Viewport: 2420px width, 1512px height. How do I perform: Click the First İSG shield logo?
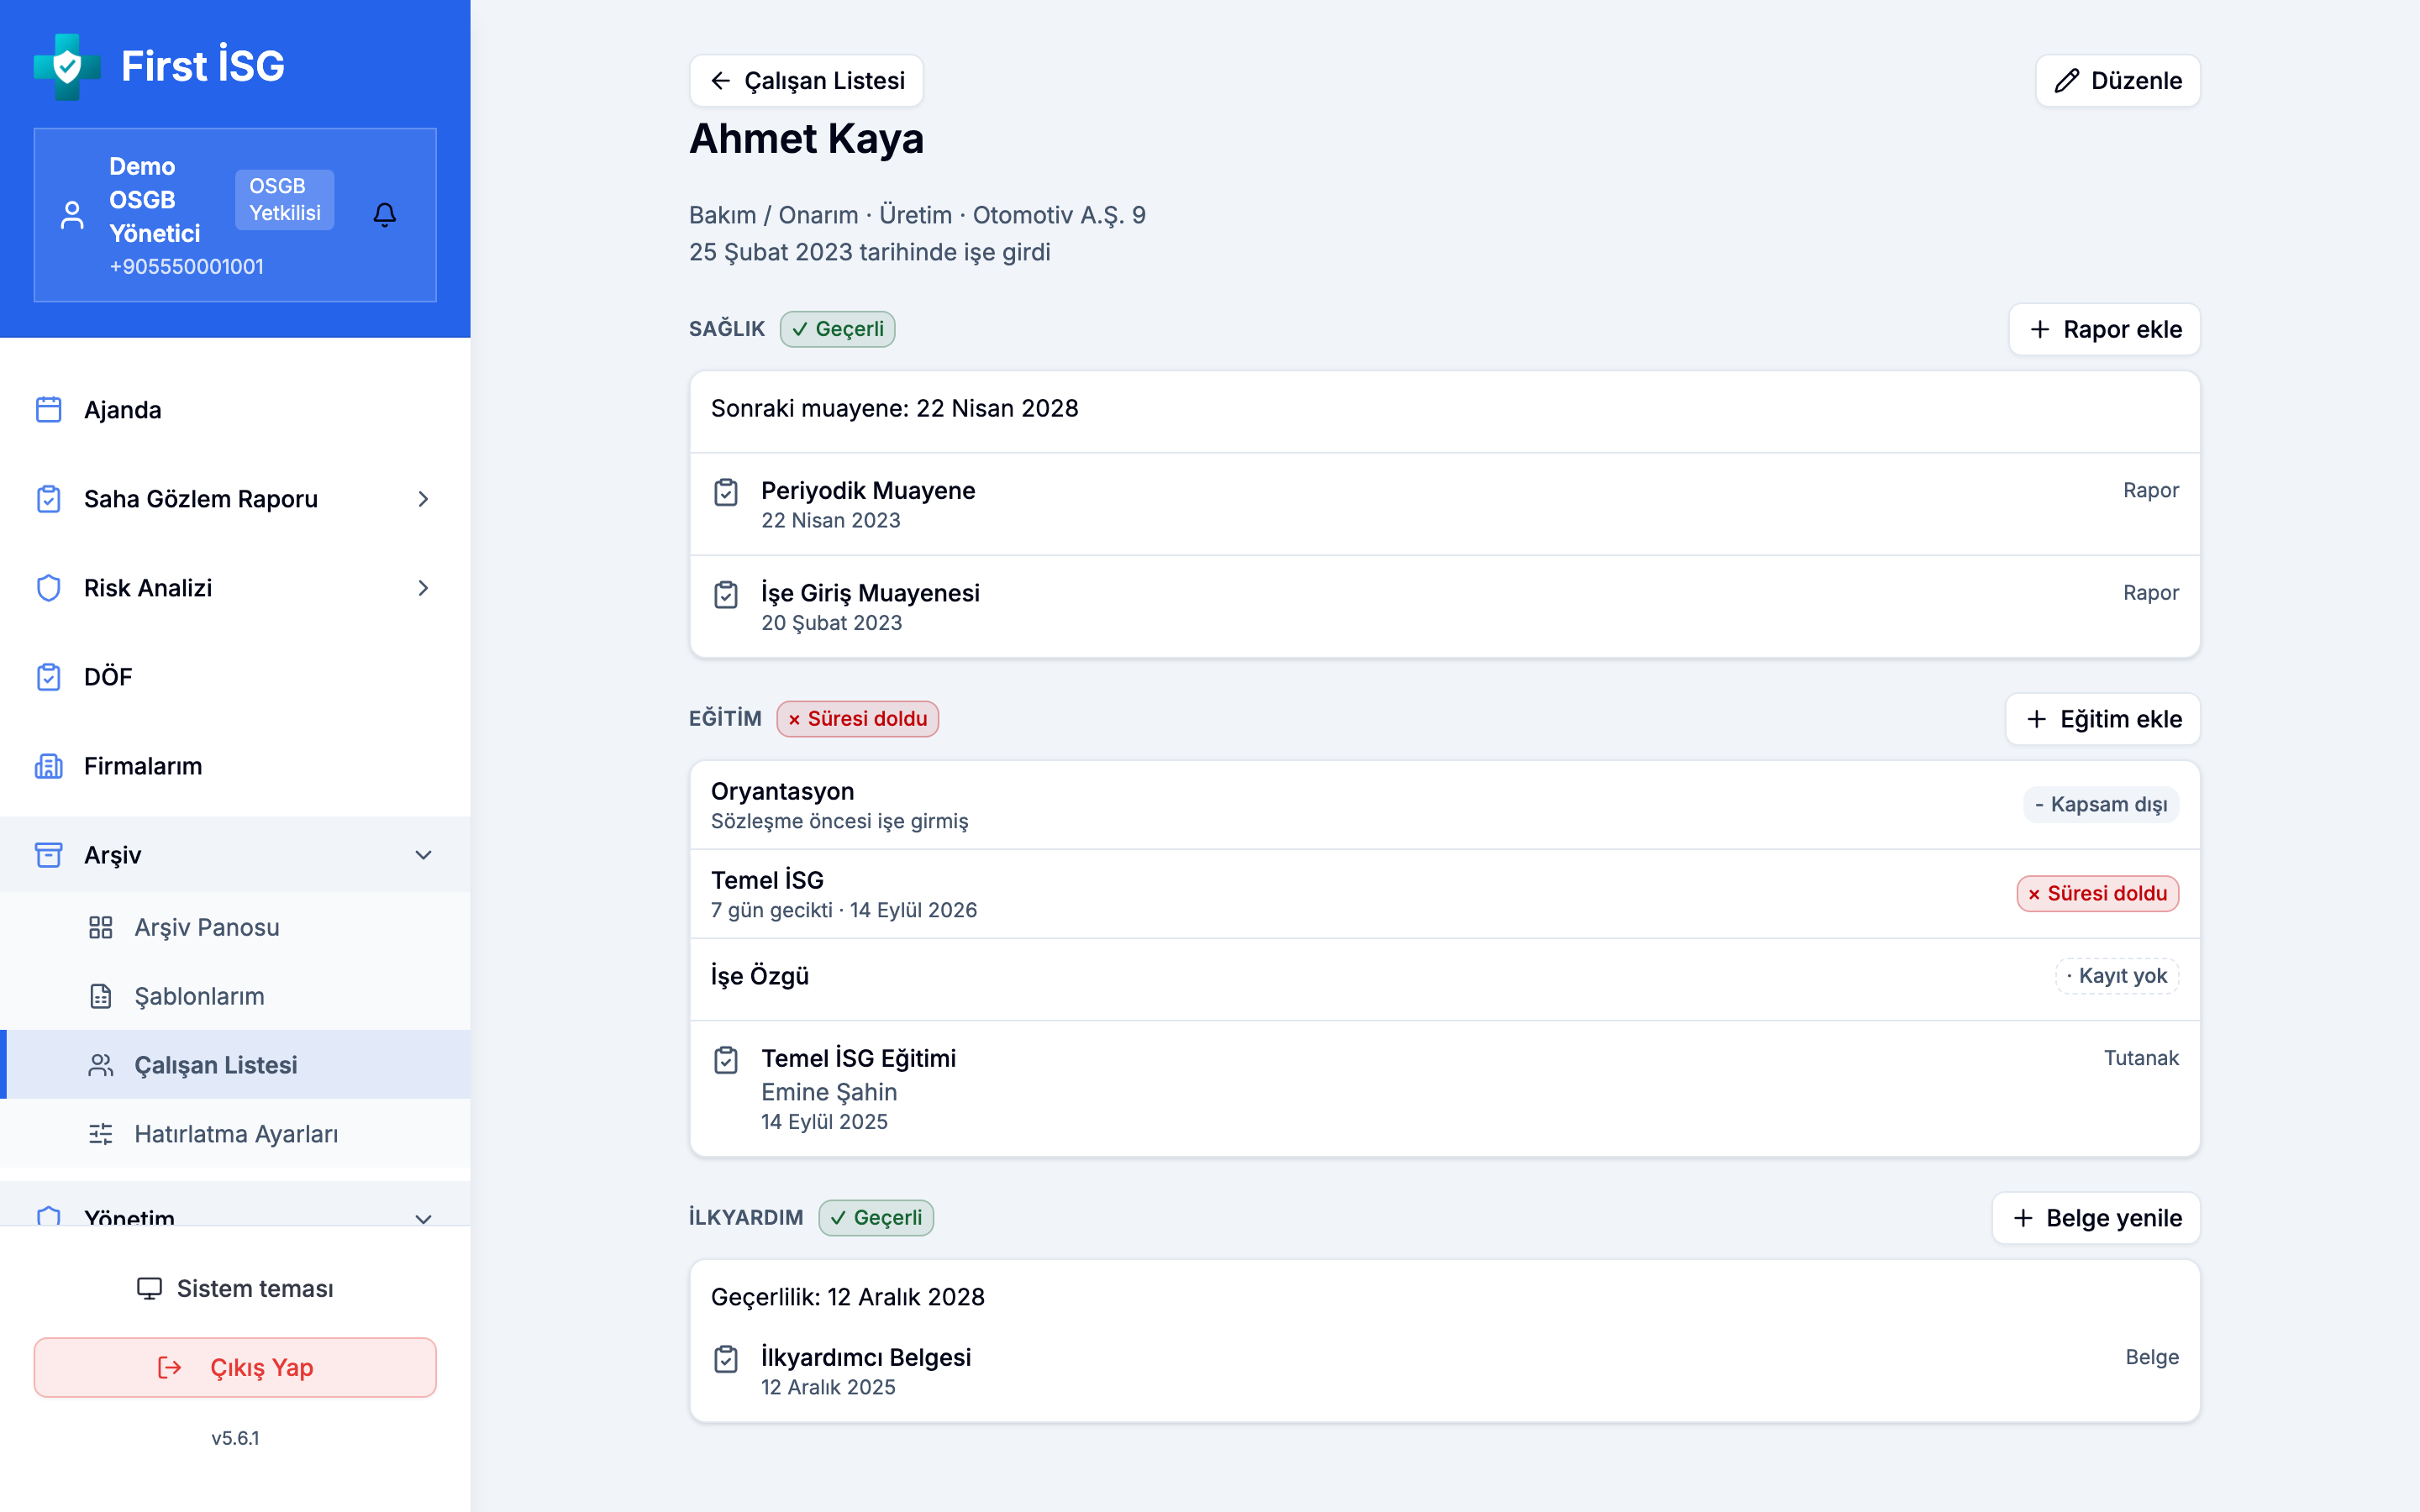(67, 66)
